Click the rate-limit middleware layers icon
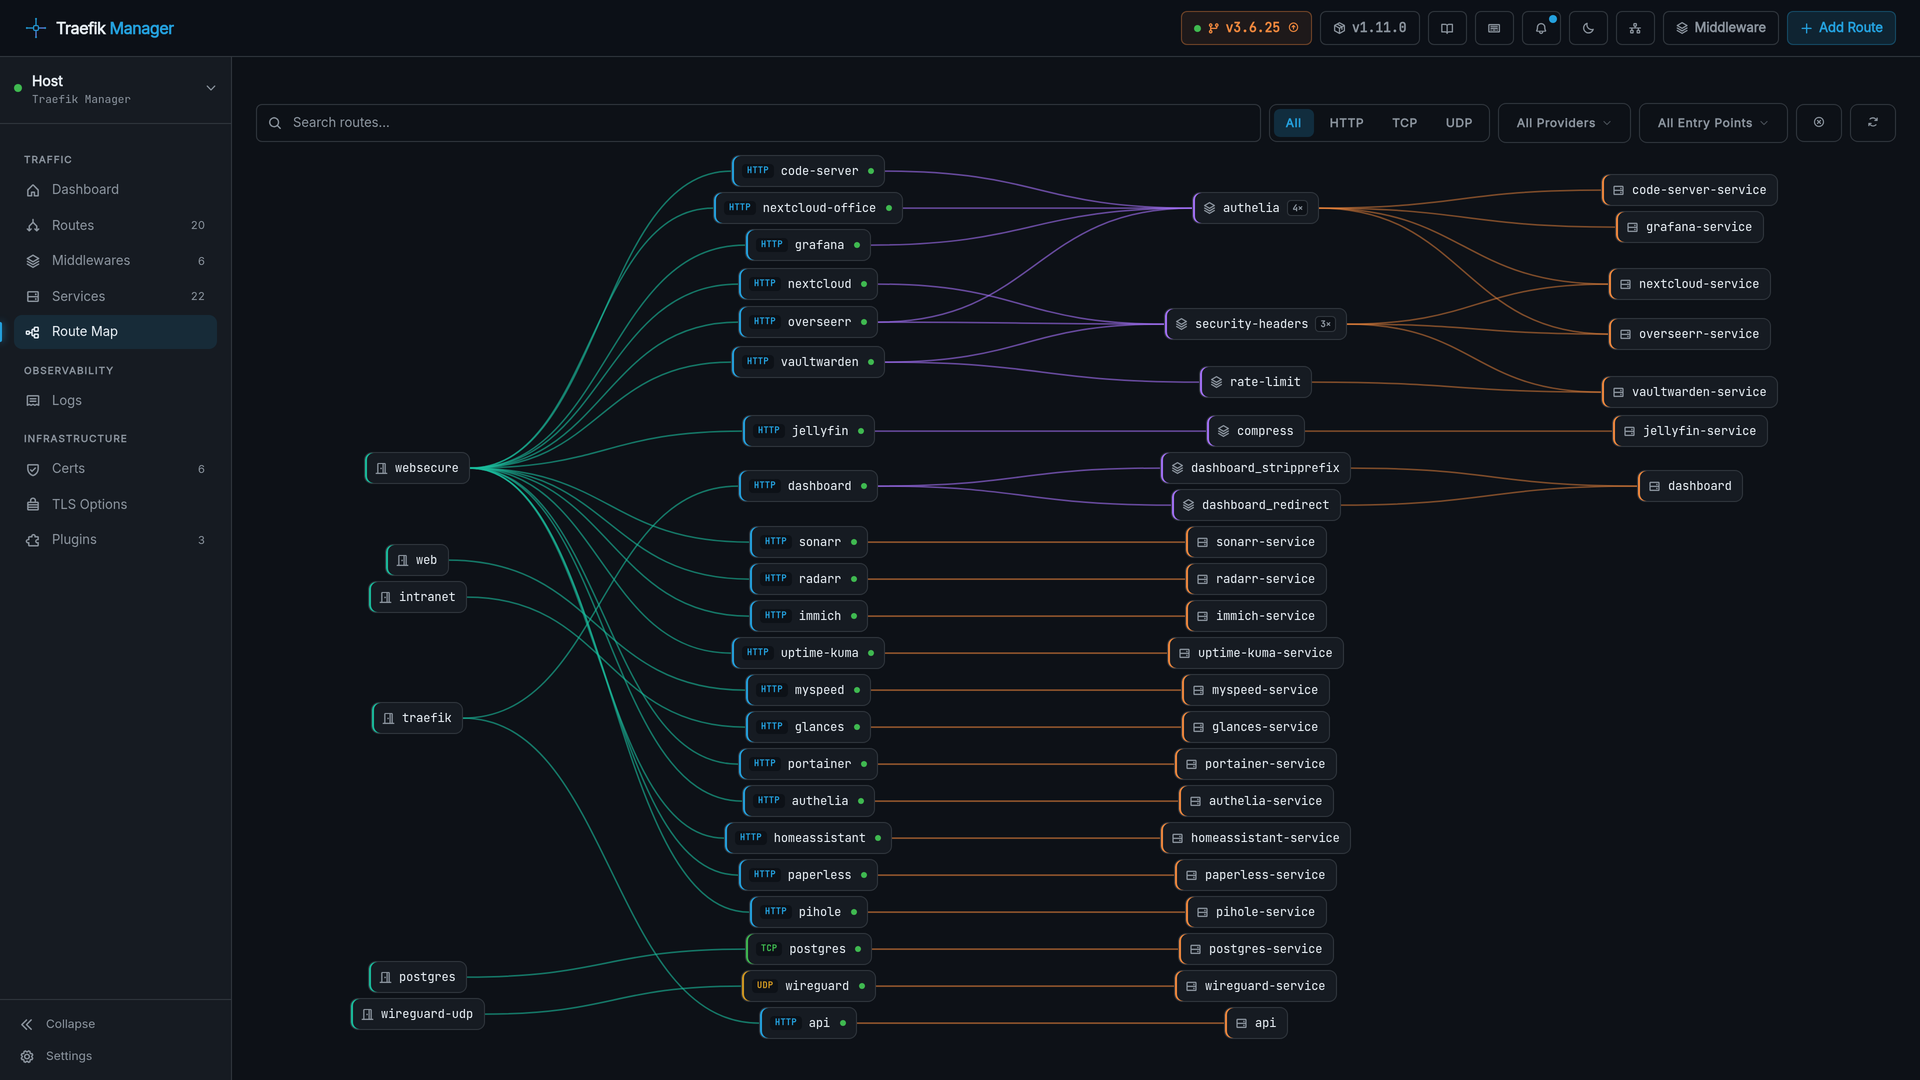 coord(1216,382)
